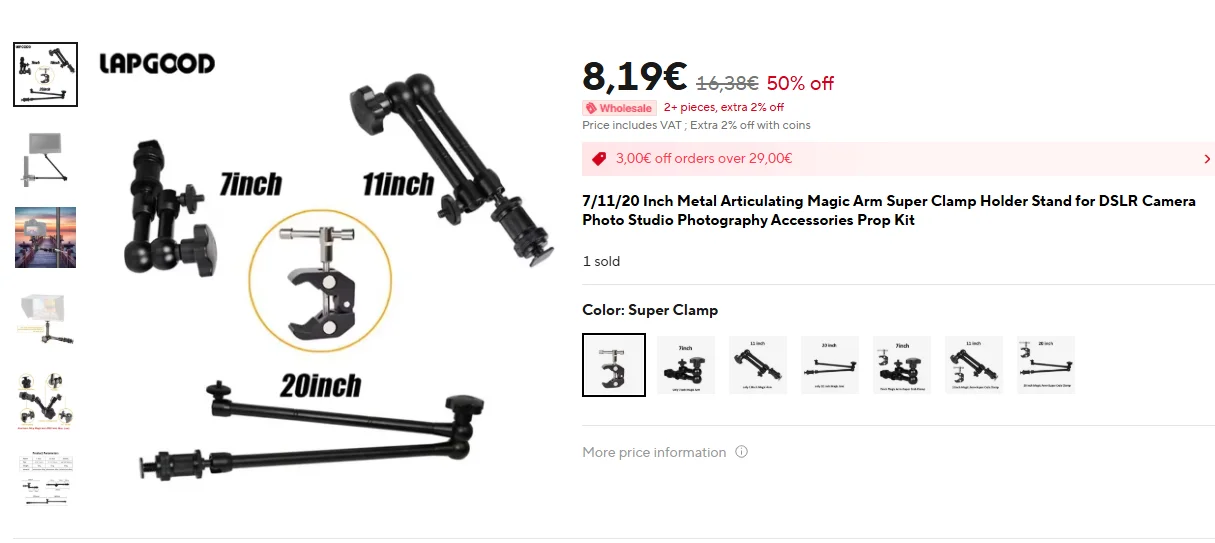
Task: Choose the 7inch magic arm only variant
Action: 686,365
